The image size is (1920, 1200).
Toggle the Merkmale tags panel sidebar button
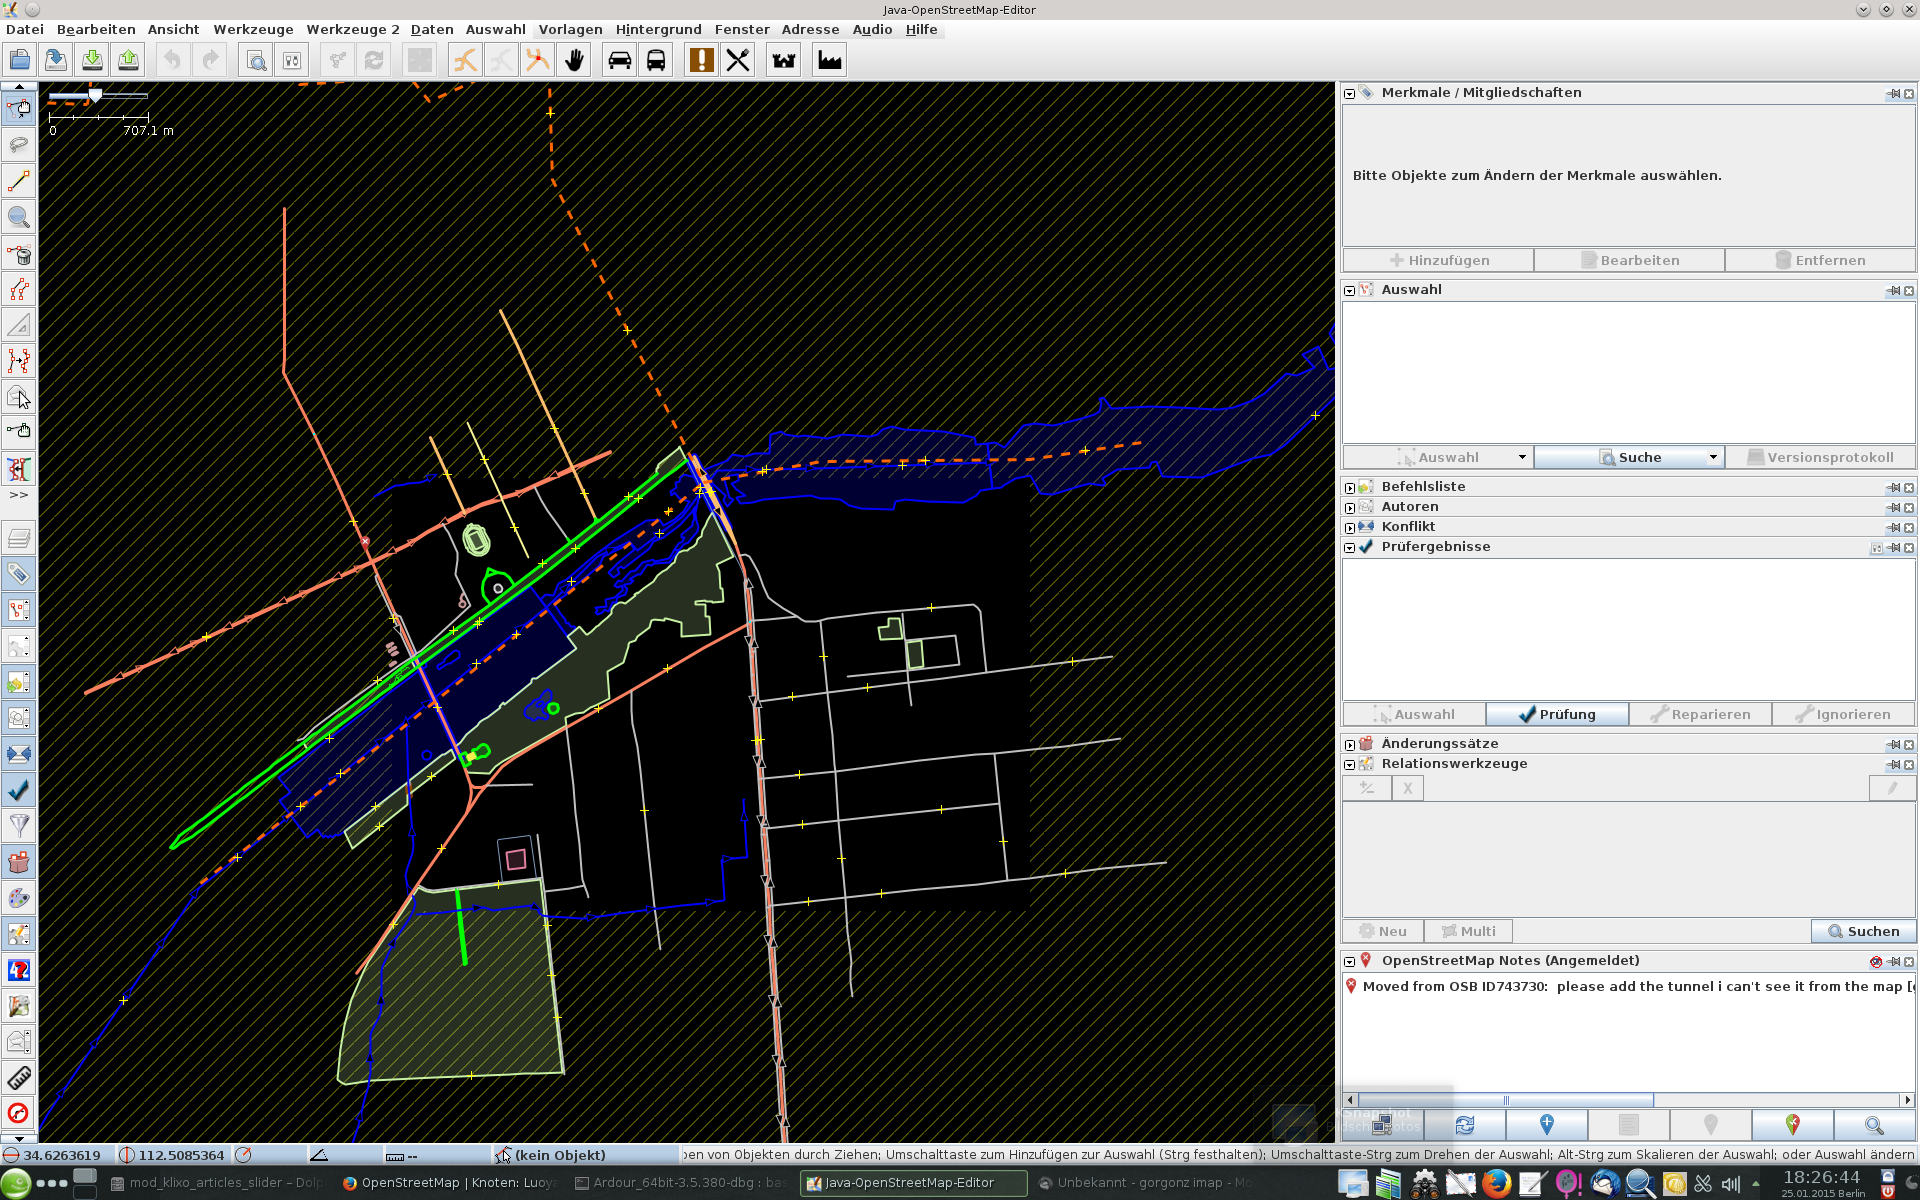19,574
